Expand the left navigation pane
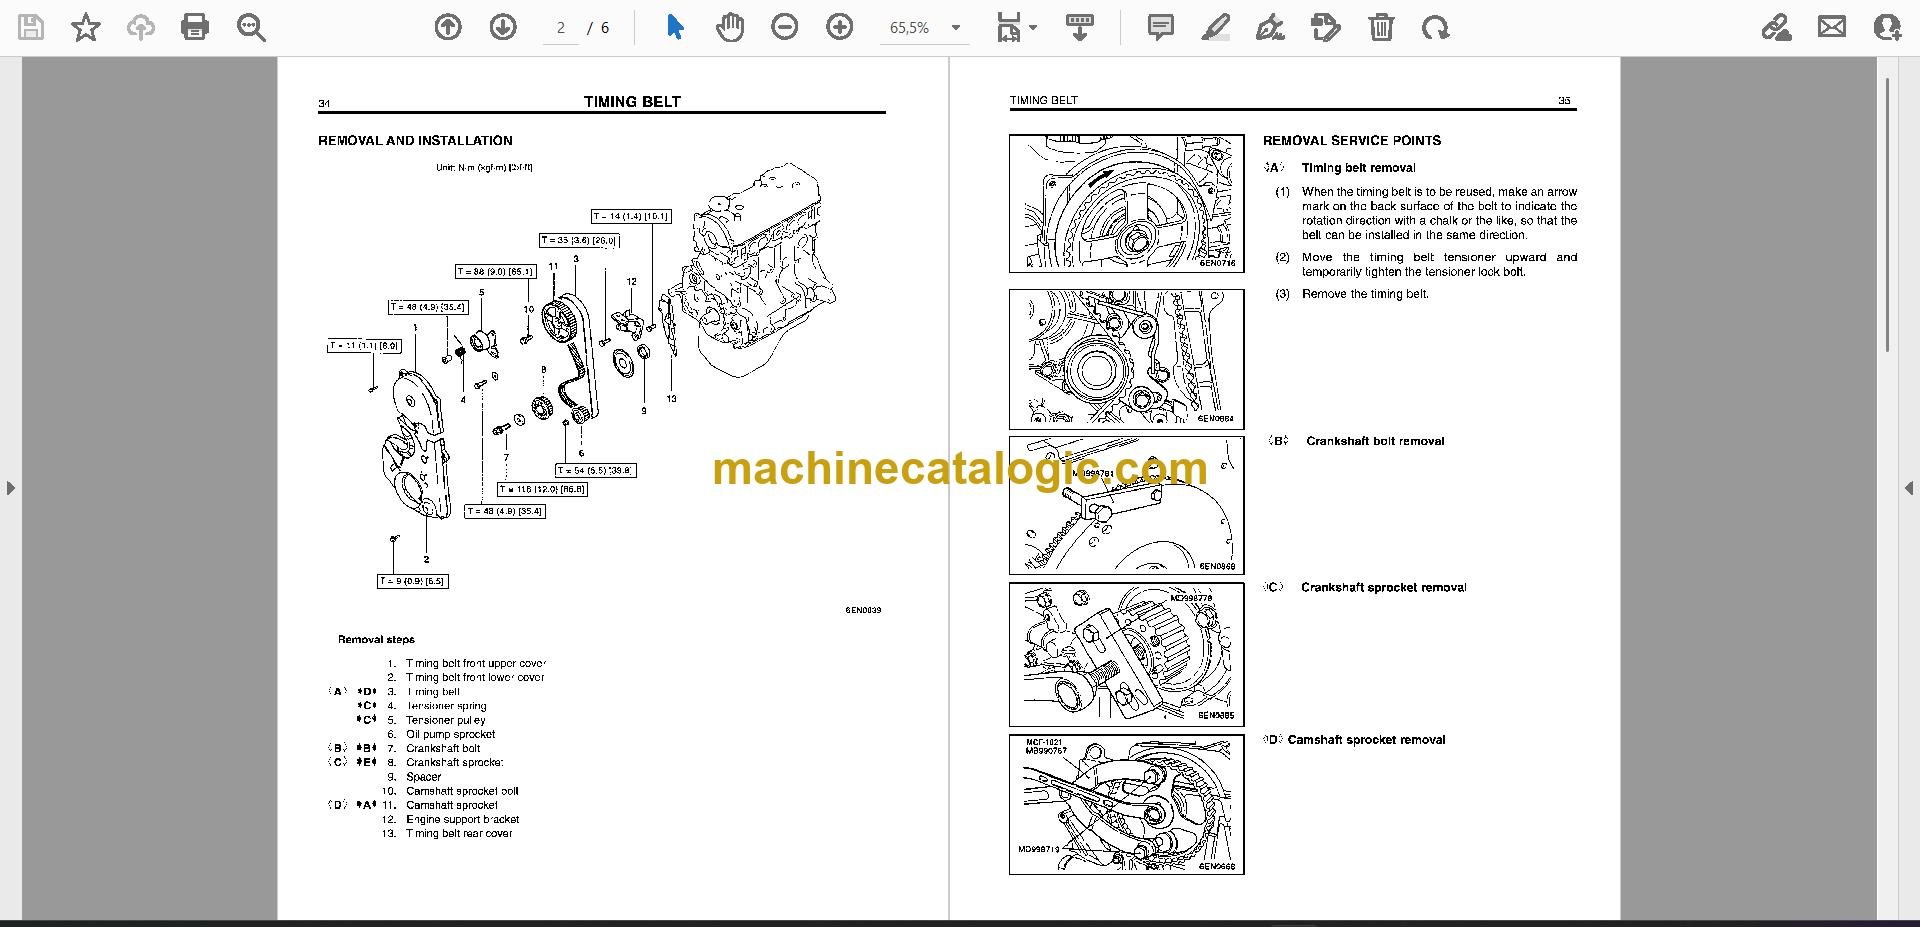 [x=10, y=488]
